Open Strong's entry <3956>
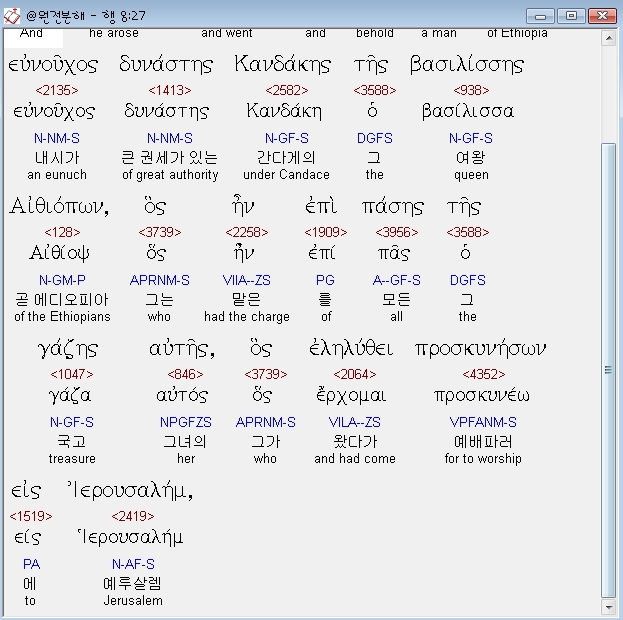 pos(397,232)
